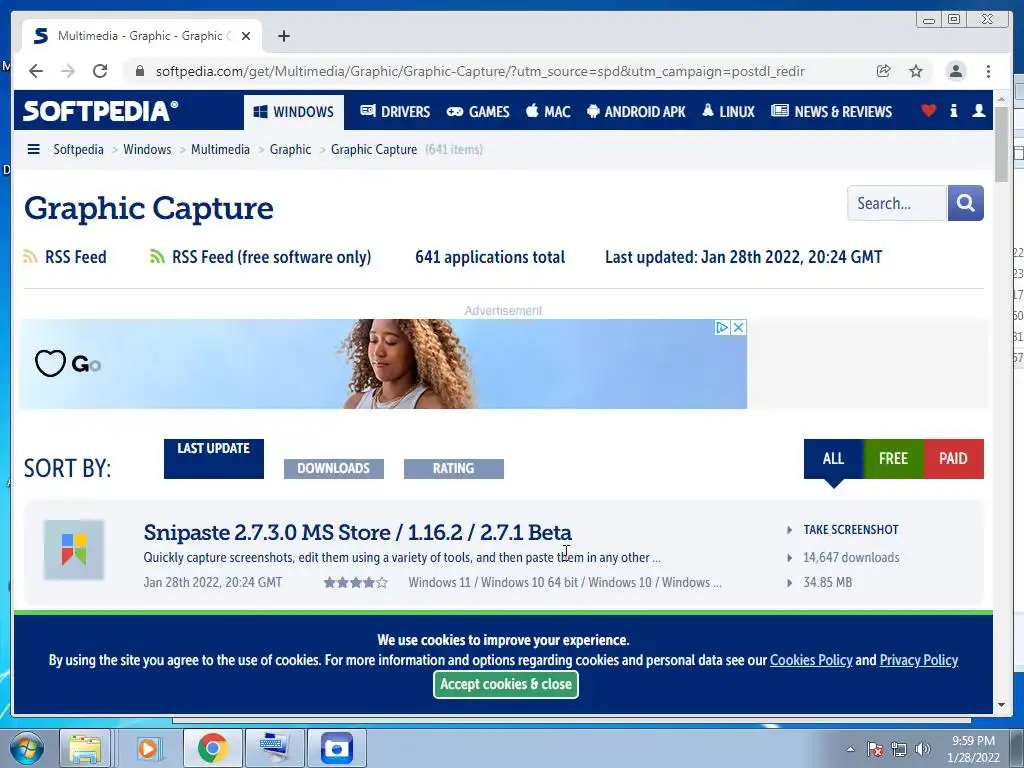Click the 34.85 MB size text
Viewport: 1024px width, 768px height.
[x=827, y=583]
